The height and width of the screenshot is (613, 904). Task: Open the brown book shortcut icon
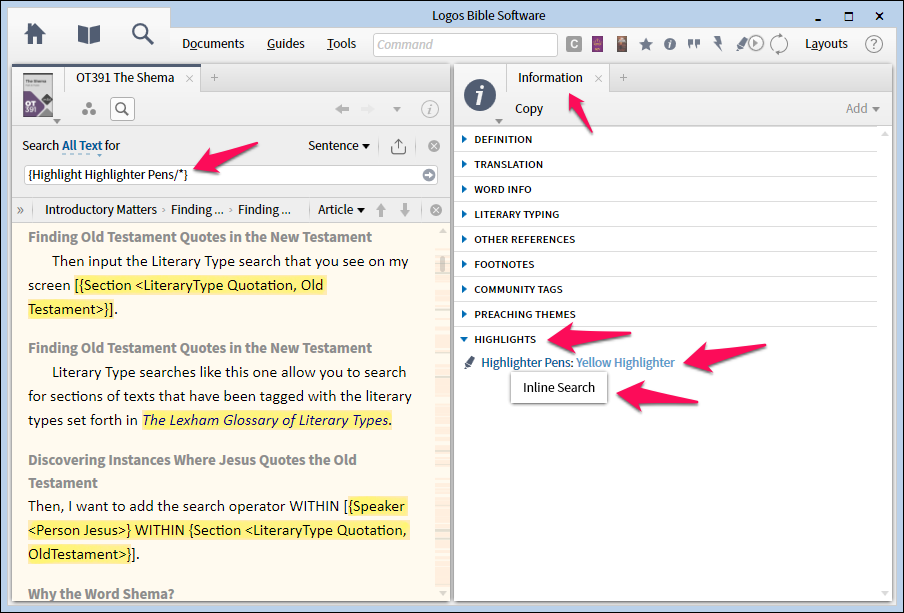coord(622,44)
